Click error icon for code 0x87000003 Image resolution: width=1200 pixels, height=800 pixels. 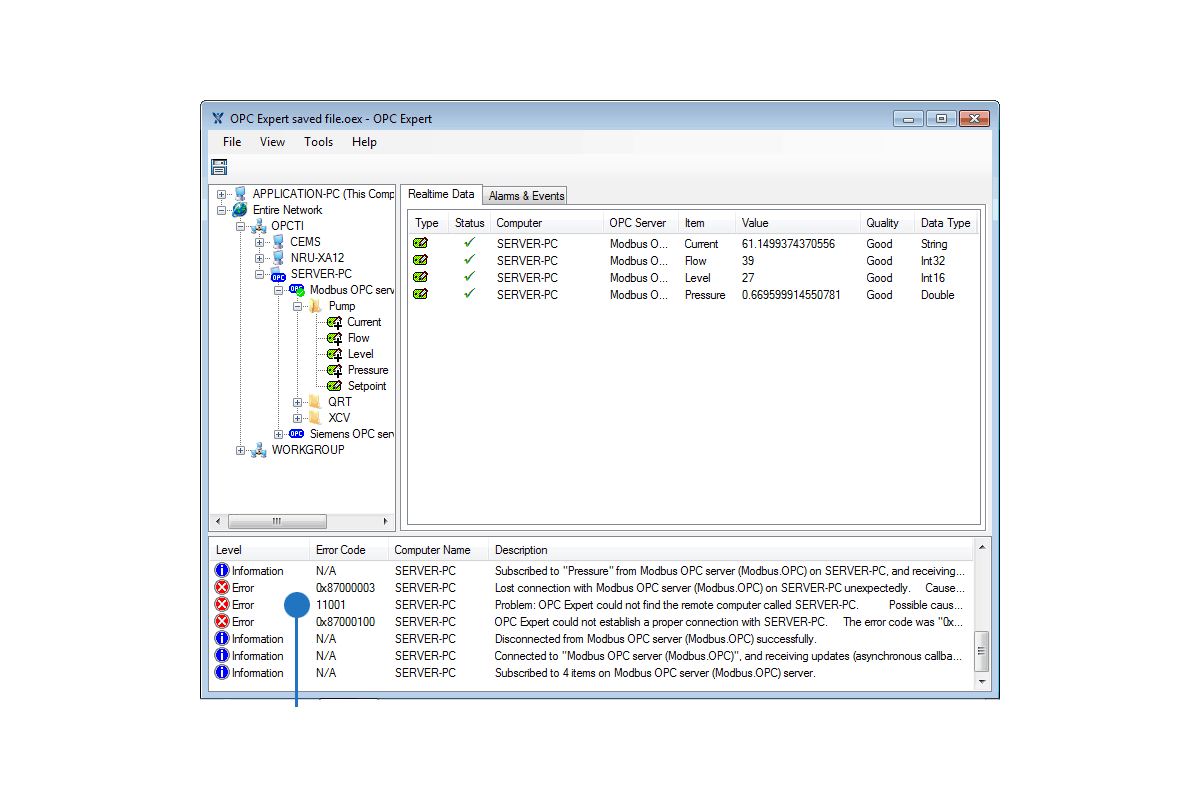222,587
